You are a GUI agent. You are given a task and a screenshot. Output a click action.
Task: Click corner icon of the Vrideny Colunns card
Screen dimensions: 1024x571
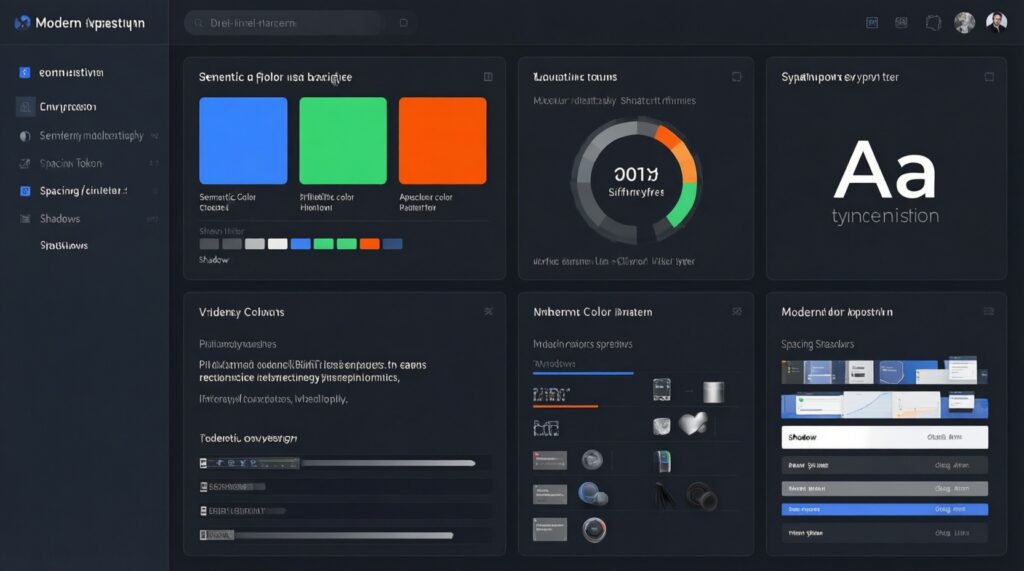point(488,312)
